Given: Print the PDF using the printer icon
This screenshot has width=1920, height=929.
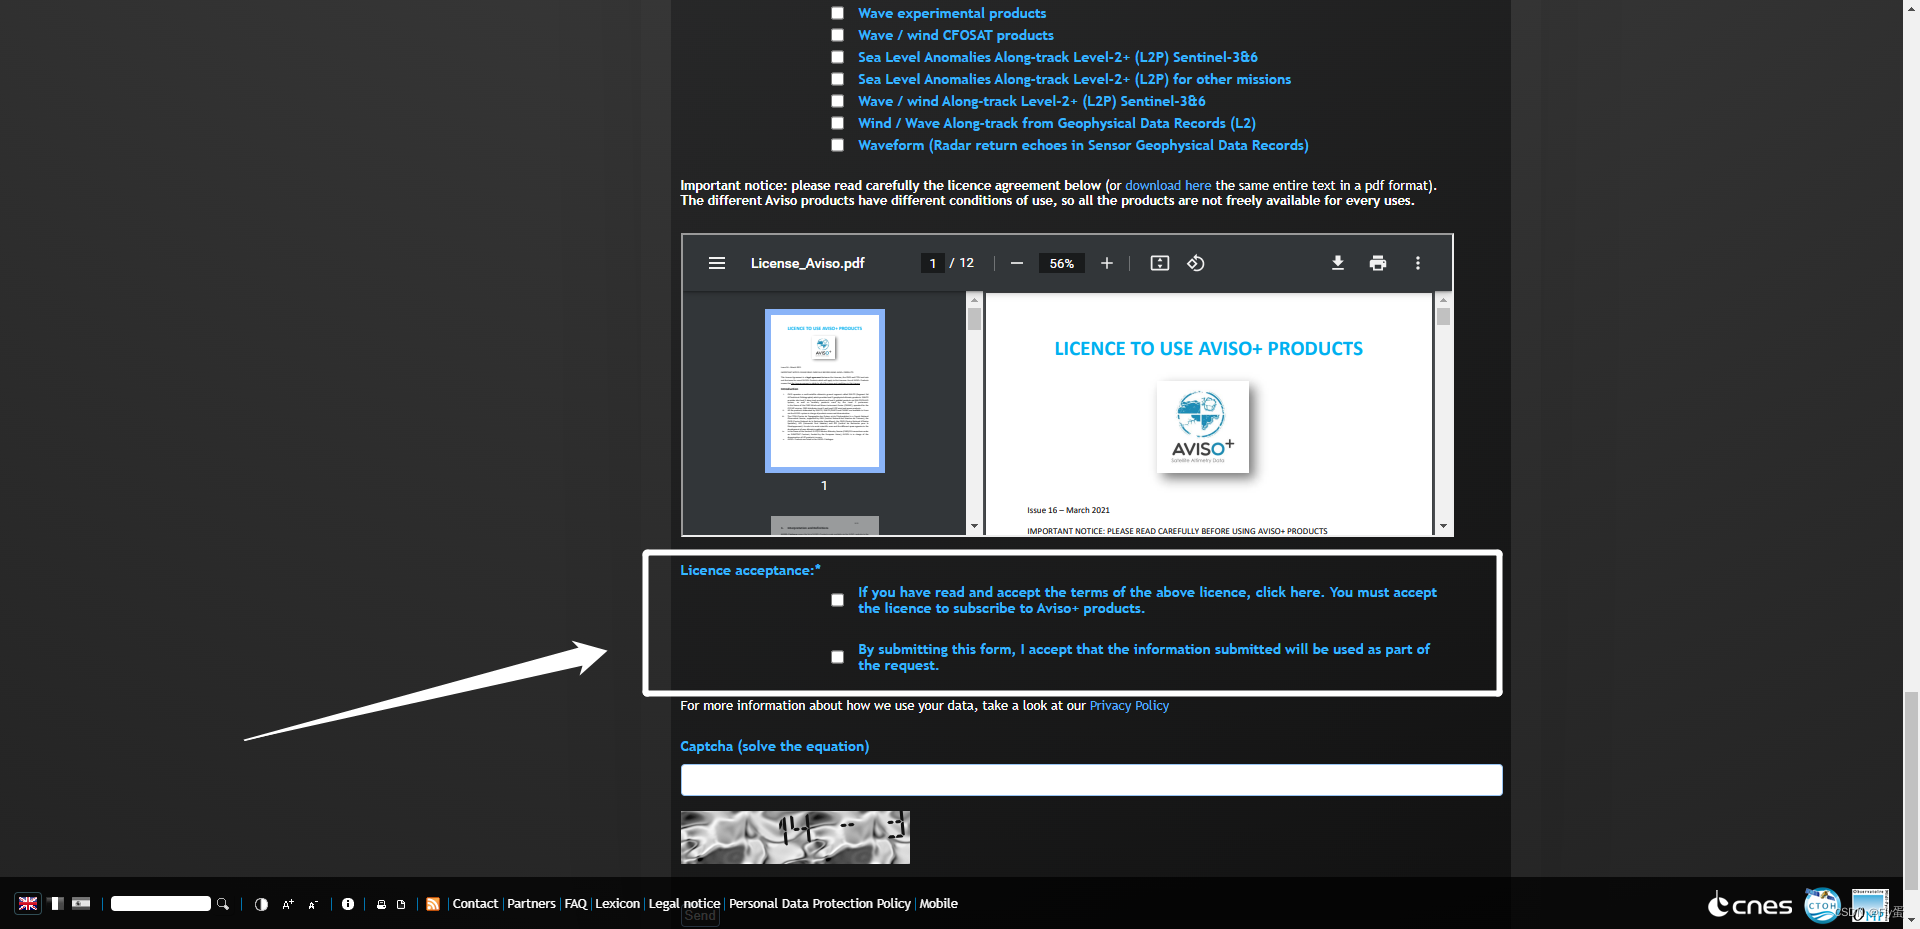Looking at the screenshot, I should (x=1377, y=263).
